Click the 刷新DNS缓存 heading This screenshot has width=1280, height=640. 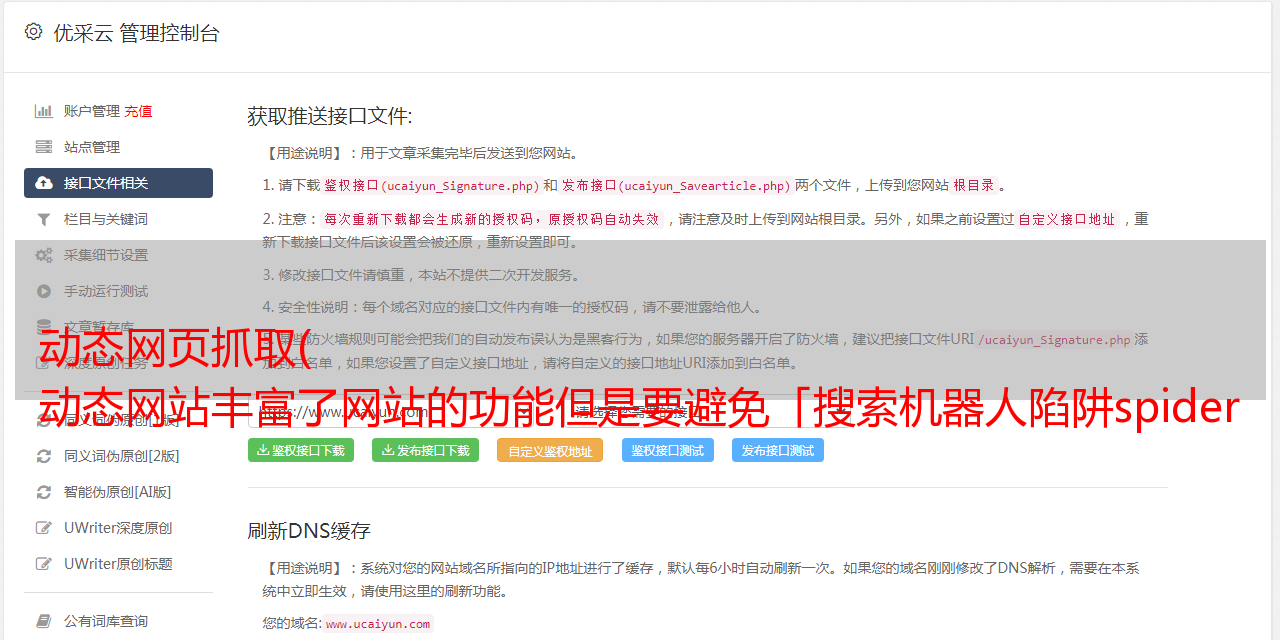click(310, 531)
